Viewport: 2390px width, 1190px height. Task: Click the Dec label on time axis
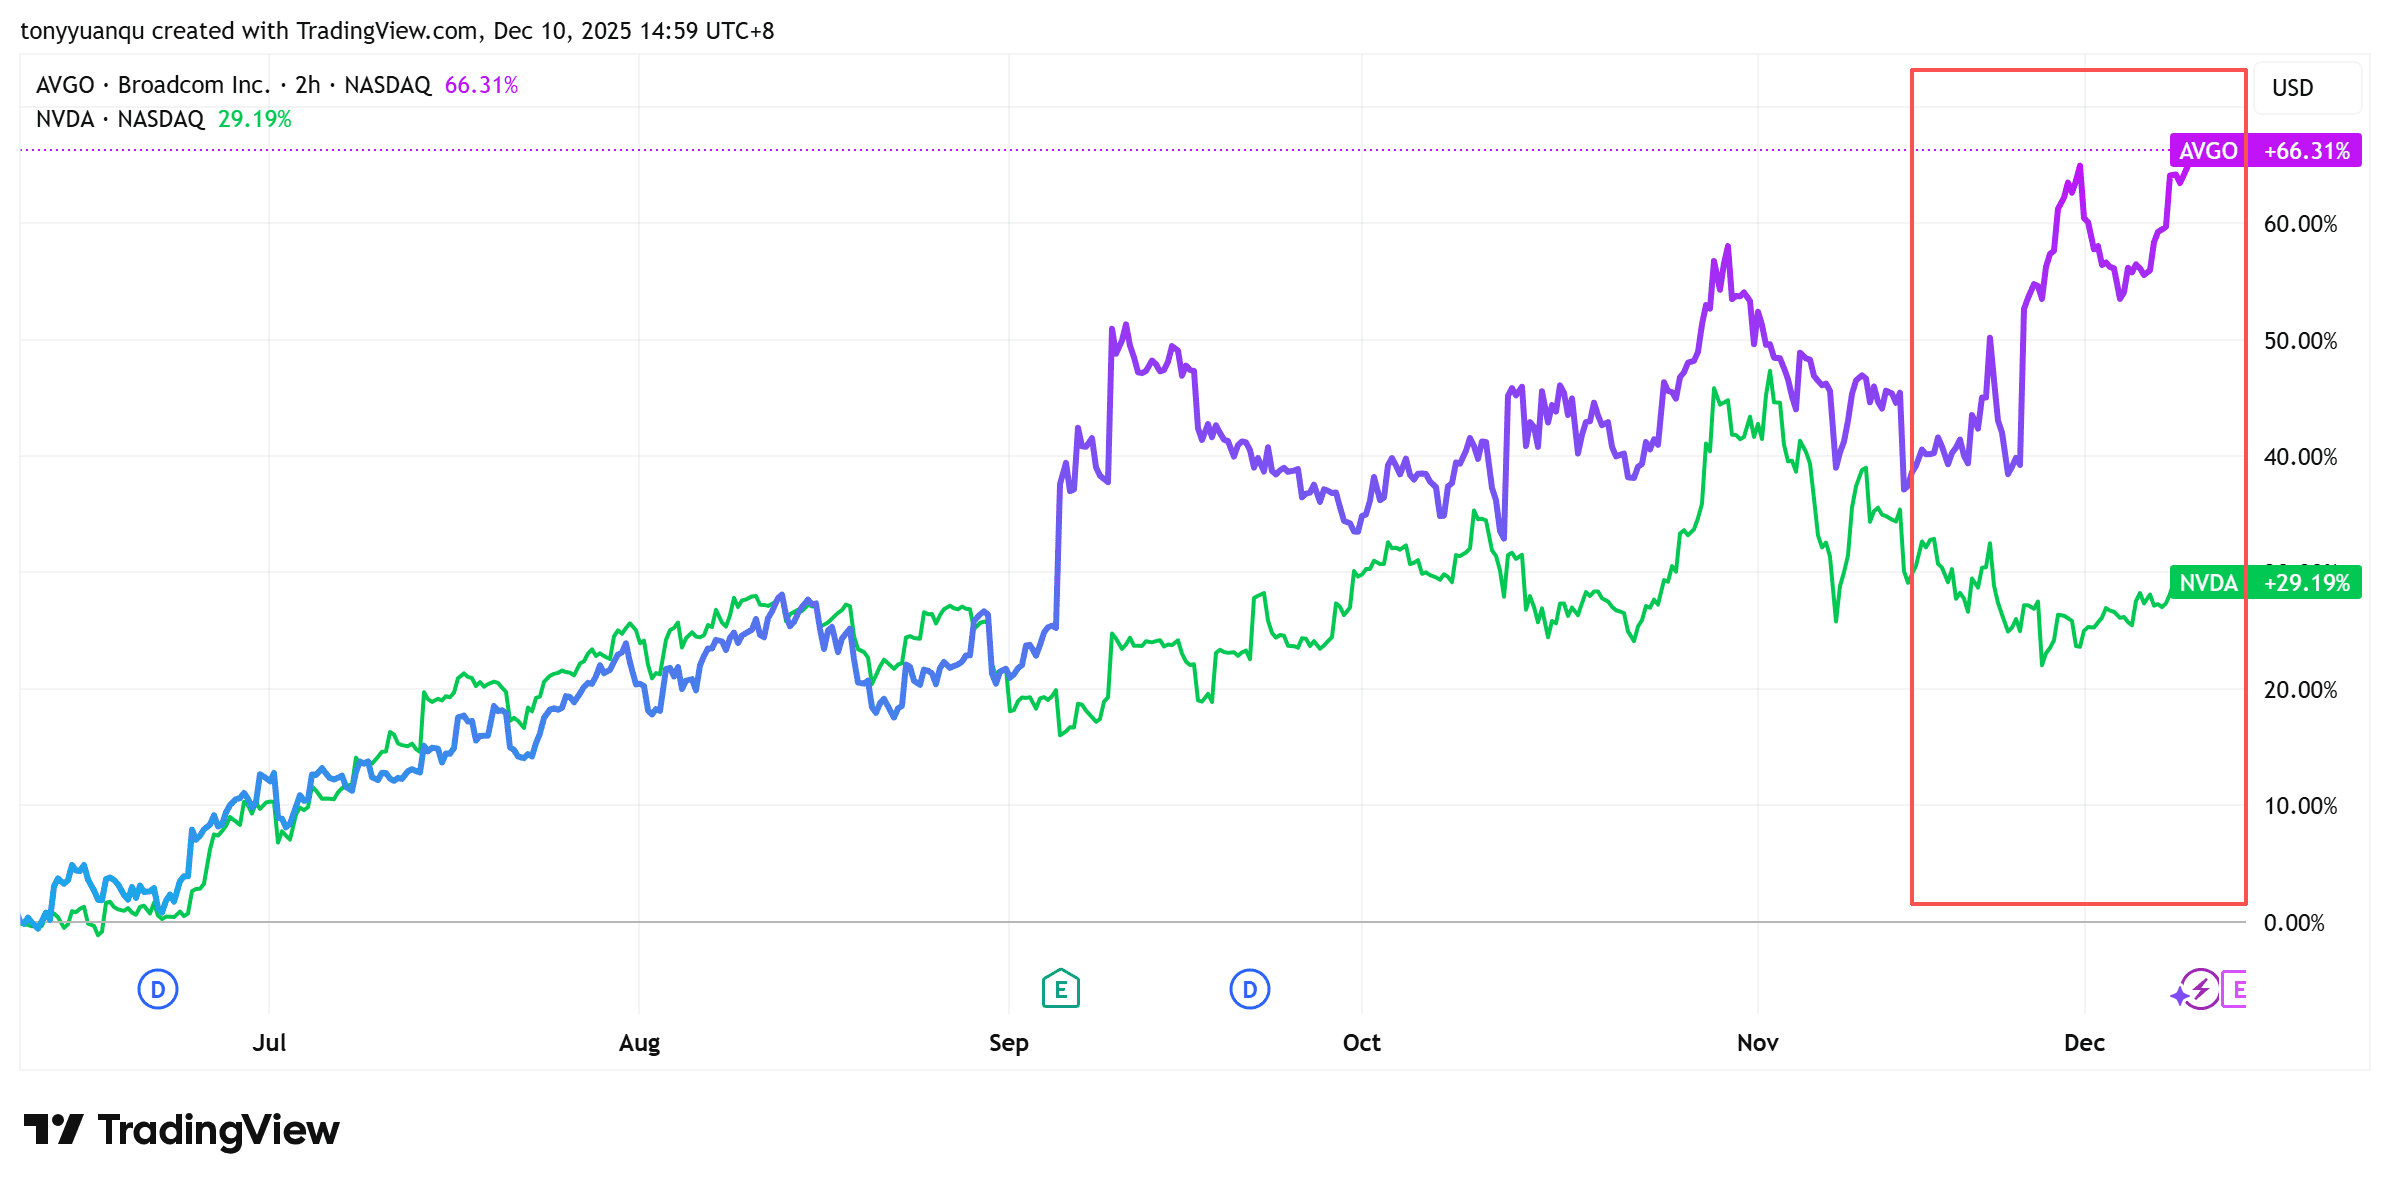pyautogui.click(x=2084, y=1043)
